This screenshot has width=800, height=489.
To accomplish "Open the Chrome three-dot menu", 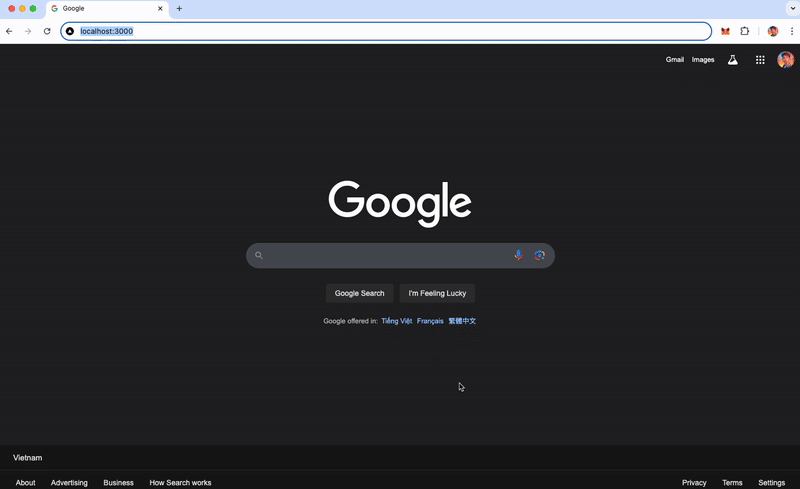I will (791, 31).
